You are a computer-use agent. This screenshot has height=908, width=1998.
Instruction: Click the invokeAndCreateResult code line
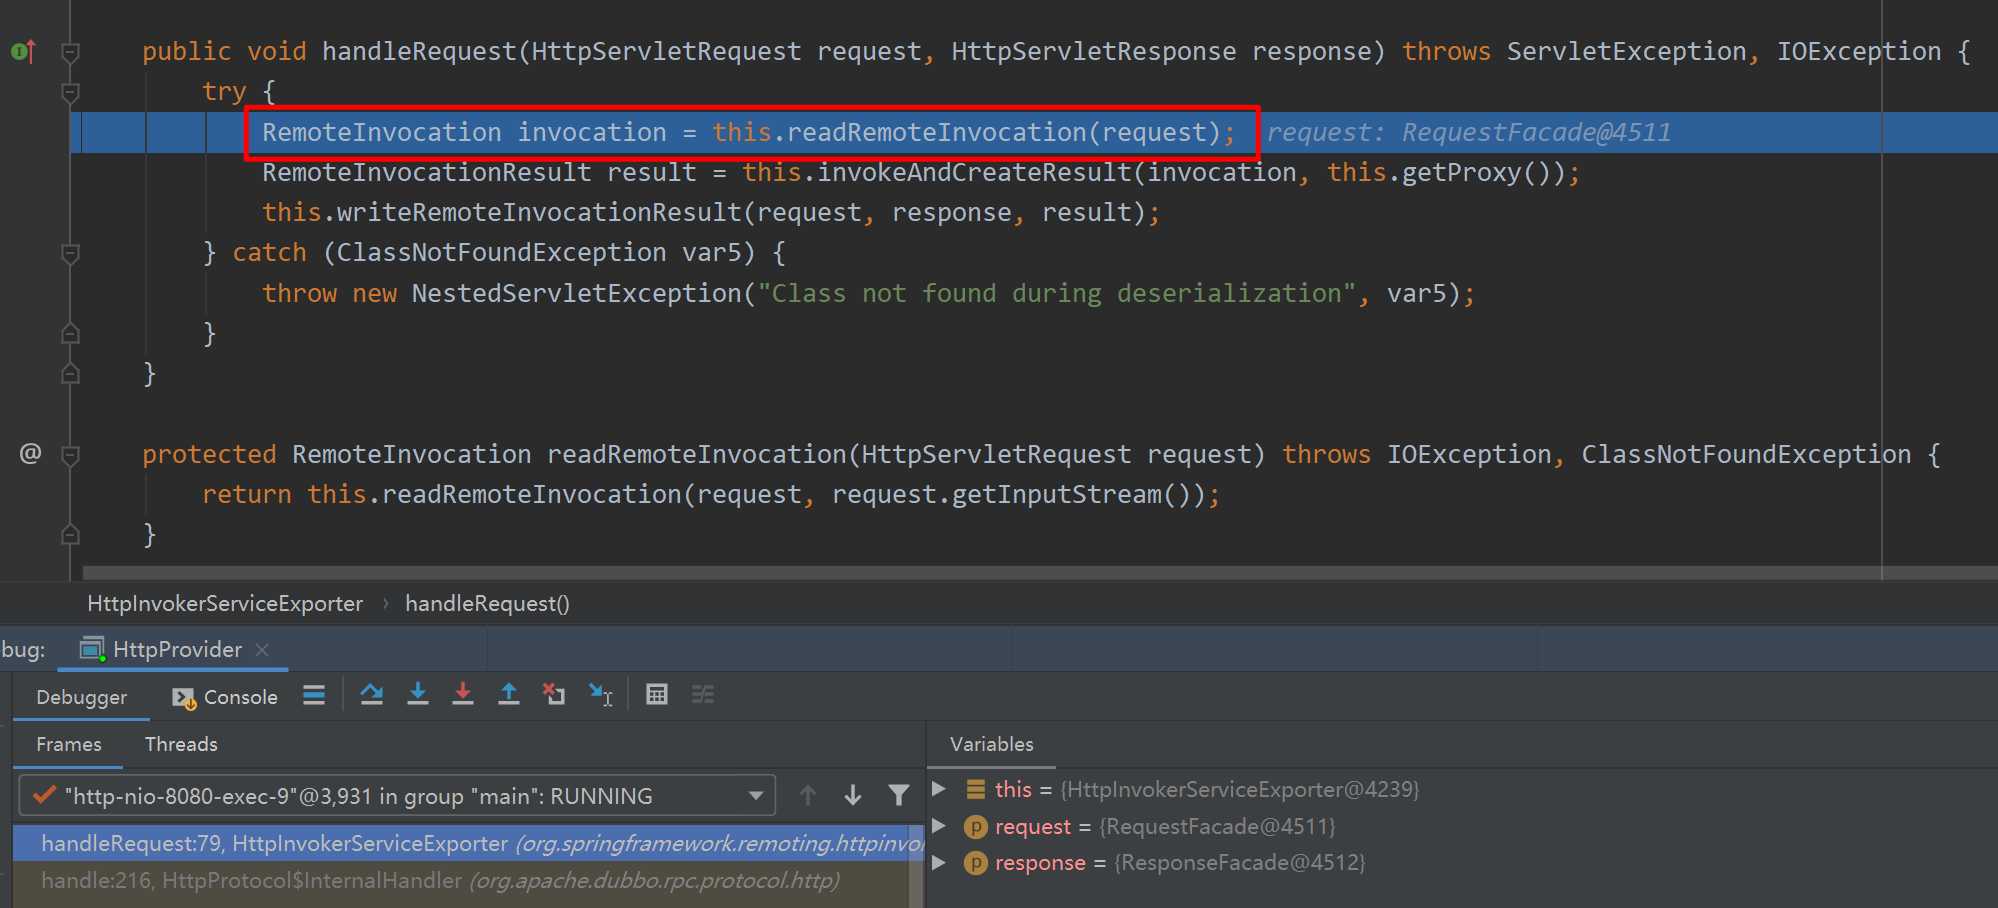pos(921,172)
